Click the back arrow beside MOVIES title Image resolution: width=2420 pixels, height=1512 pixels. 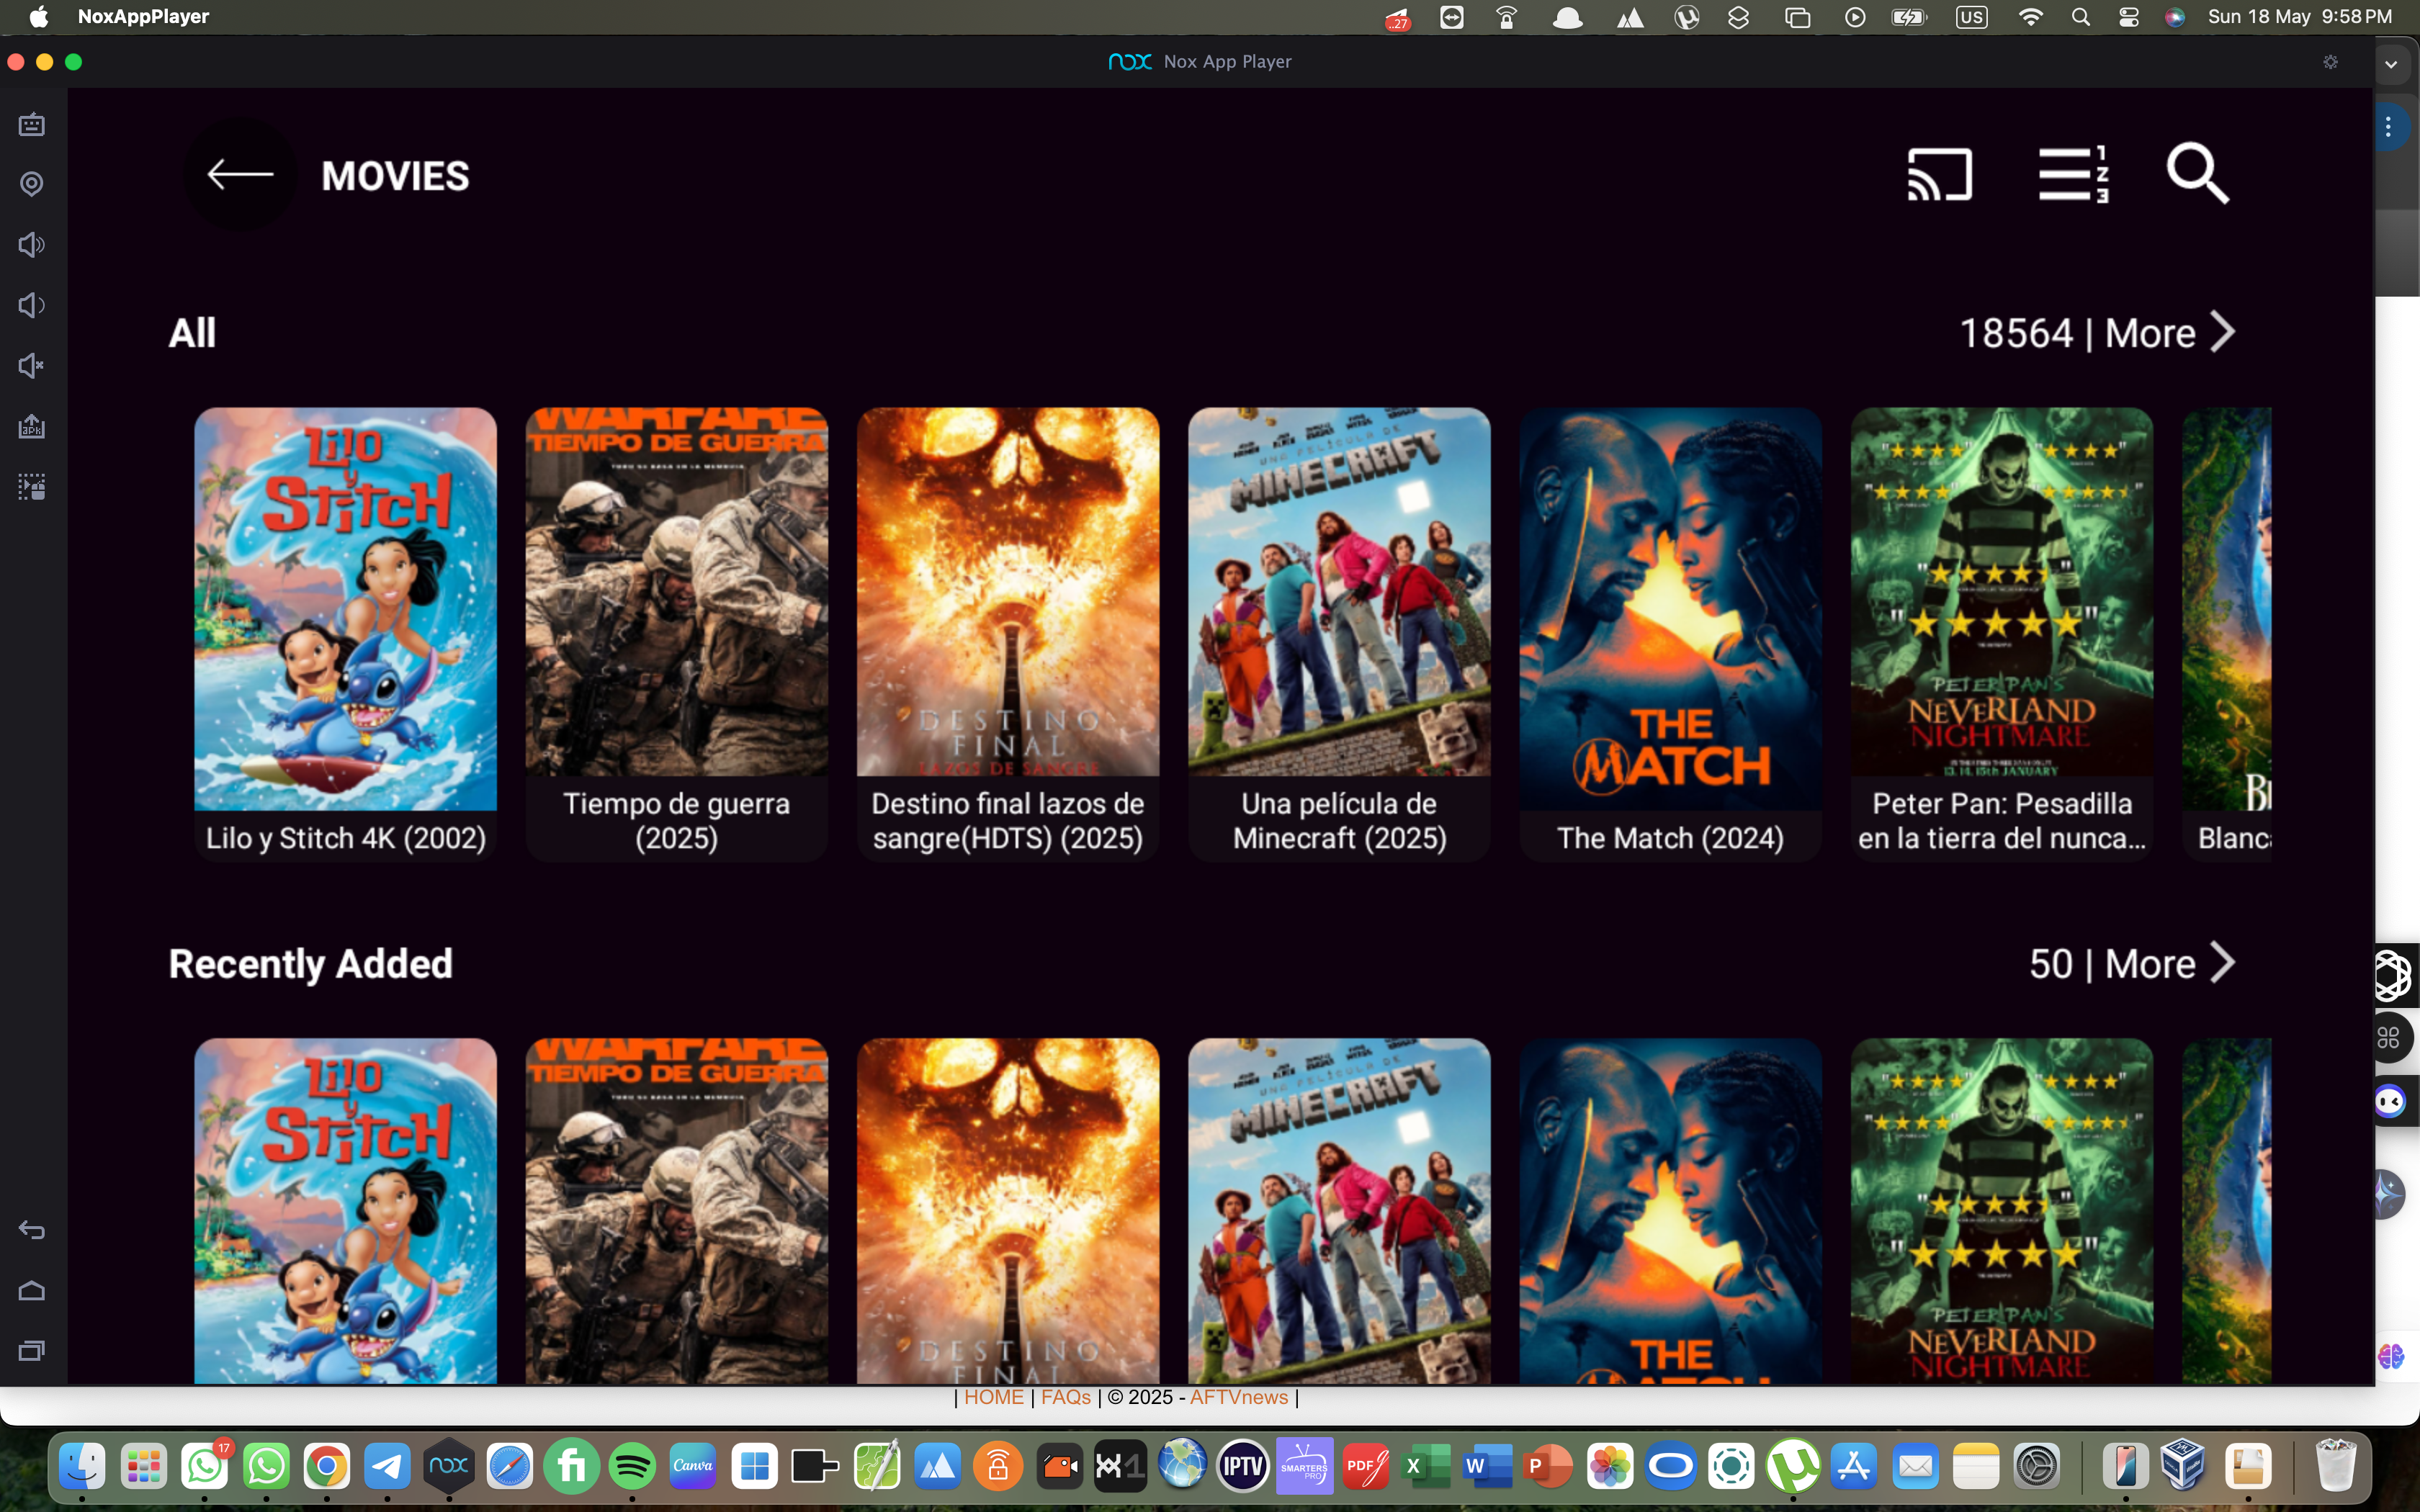240,173
